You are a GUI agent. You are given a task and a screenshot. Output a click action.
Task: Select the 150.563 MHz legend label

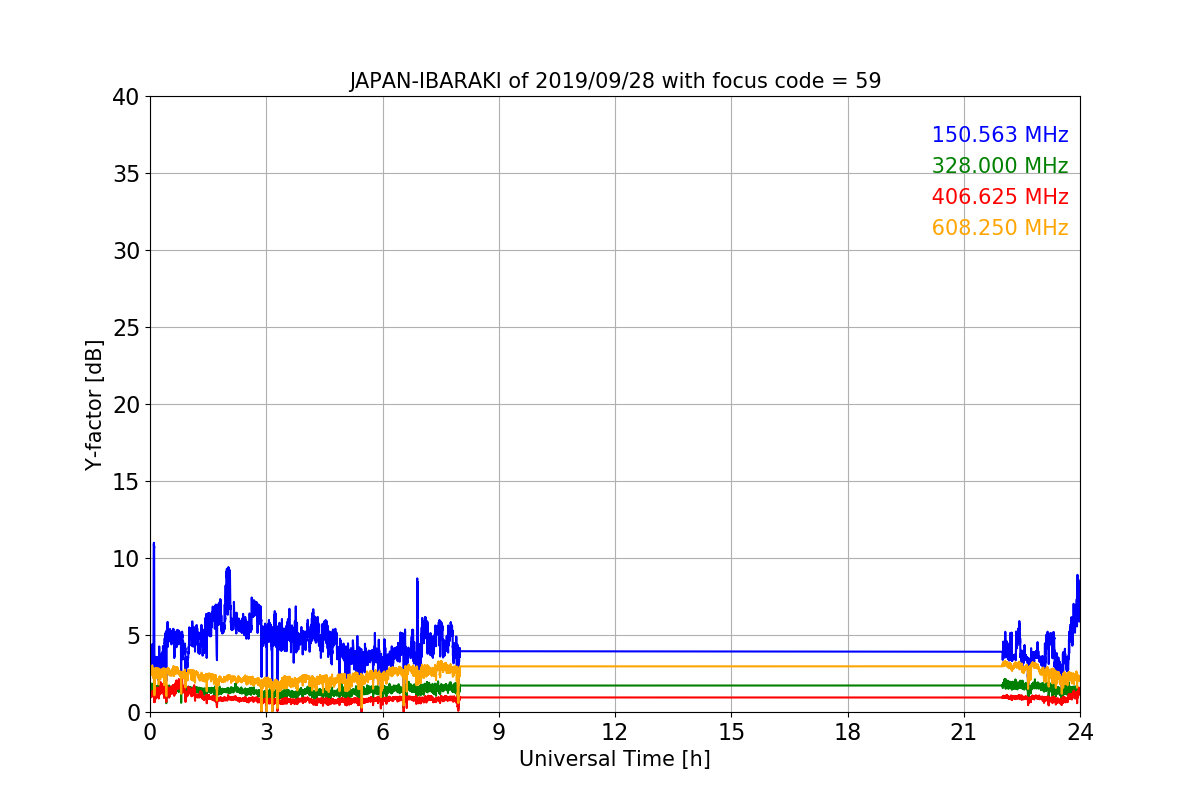click(x=1000, y=135)
